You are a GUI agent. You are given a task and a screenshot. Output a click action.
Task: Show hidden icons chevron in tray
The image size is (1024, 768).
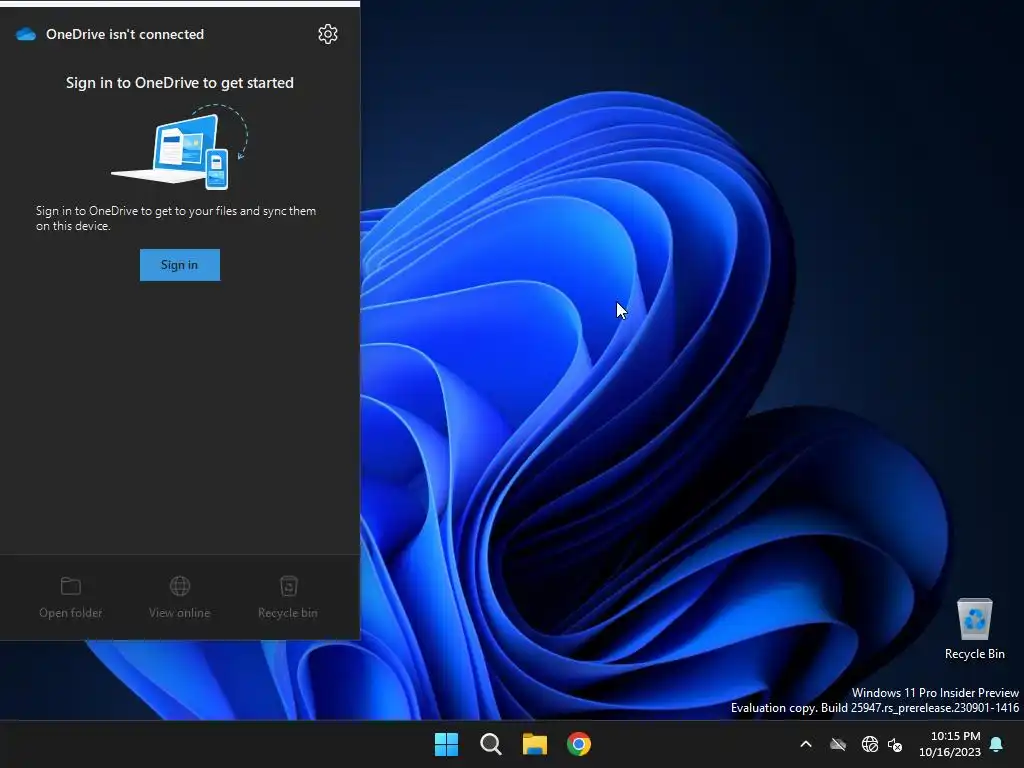[x=806, y=744]
